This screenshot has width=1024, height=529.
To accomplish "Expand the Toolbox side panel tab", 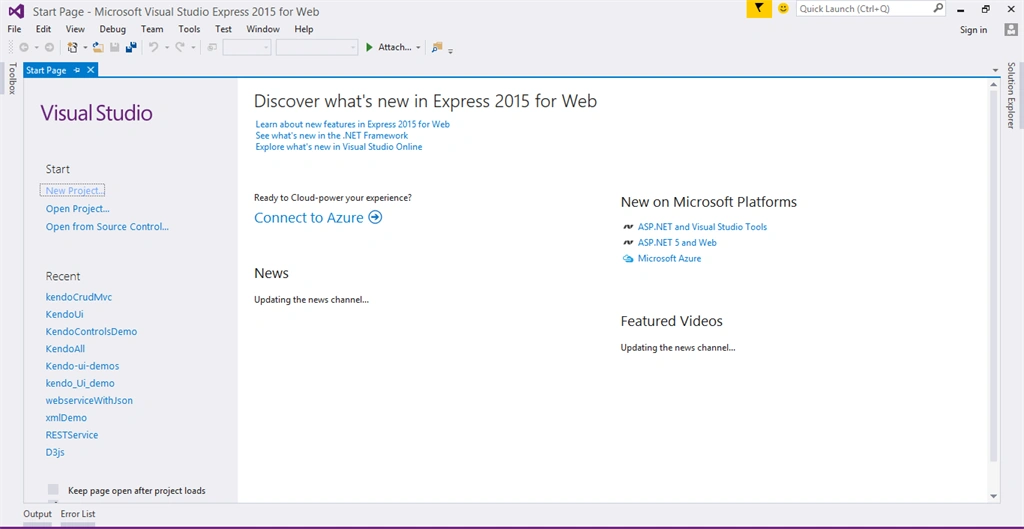I will click(11, 78).
